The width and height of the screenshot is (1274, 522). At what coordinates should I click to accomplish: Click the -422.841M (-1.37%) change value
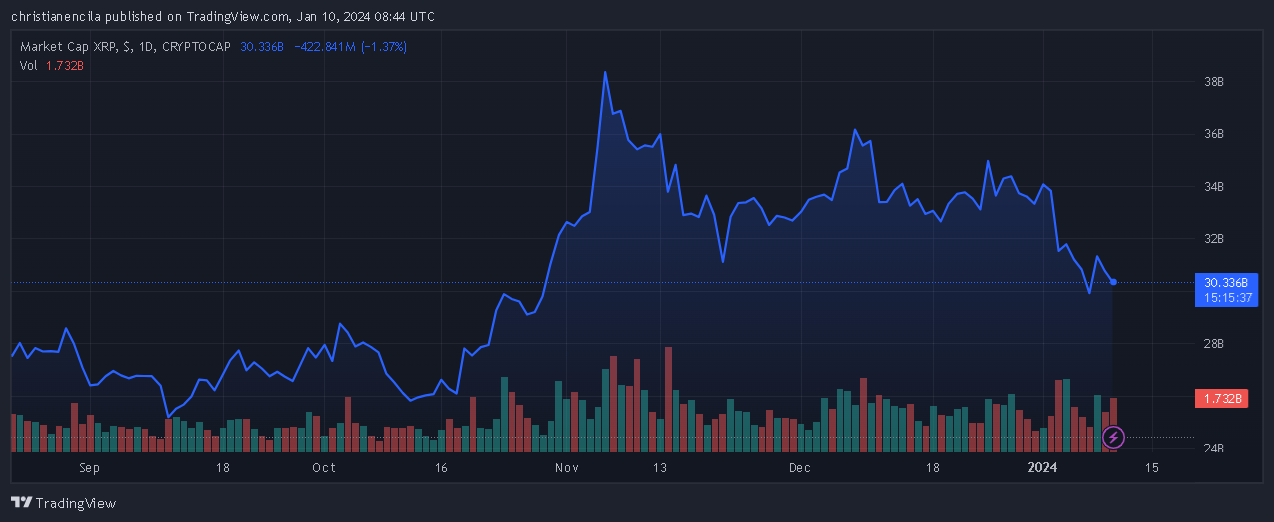tap(350, 47)
